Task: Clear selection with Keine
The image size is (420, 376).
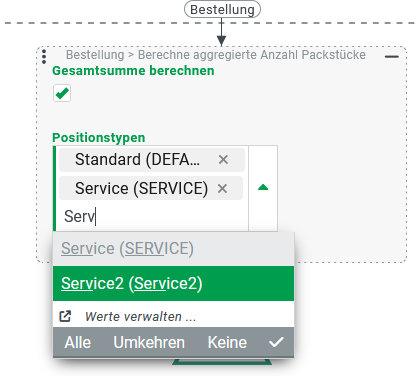Action: [x=227, y=342]
